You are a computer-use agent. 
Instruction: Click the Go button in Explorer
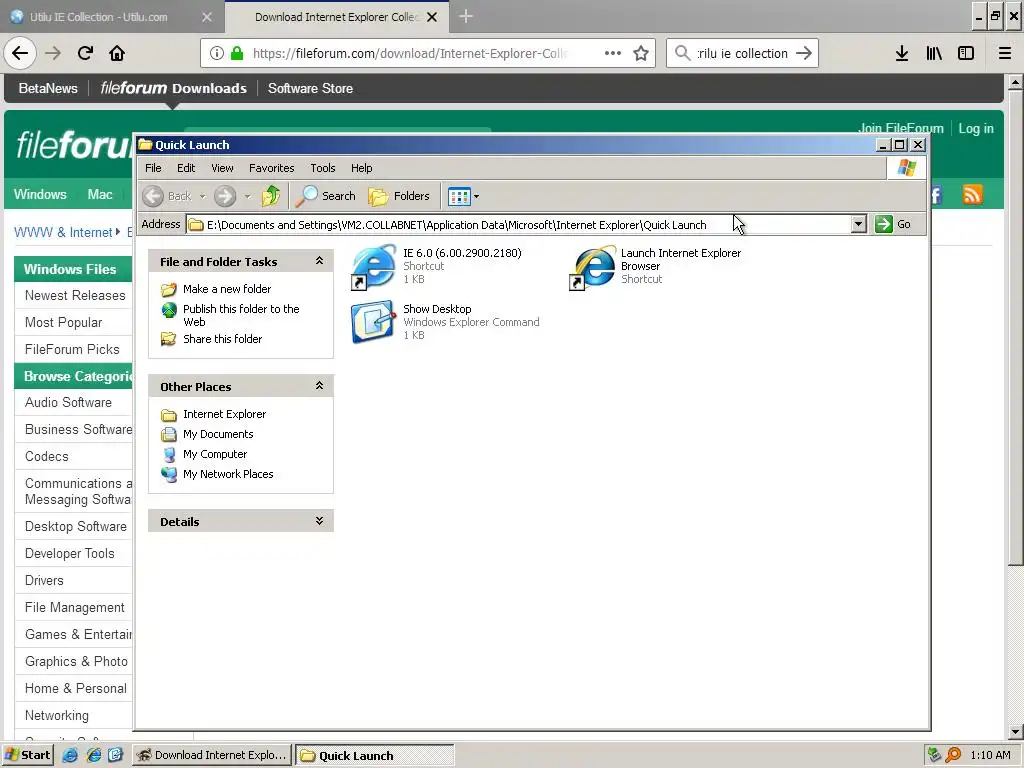tap(894, 224)
